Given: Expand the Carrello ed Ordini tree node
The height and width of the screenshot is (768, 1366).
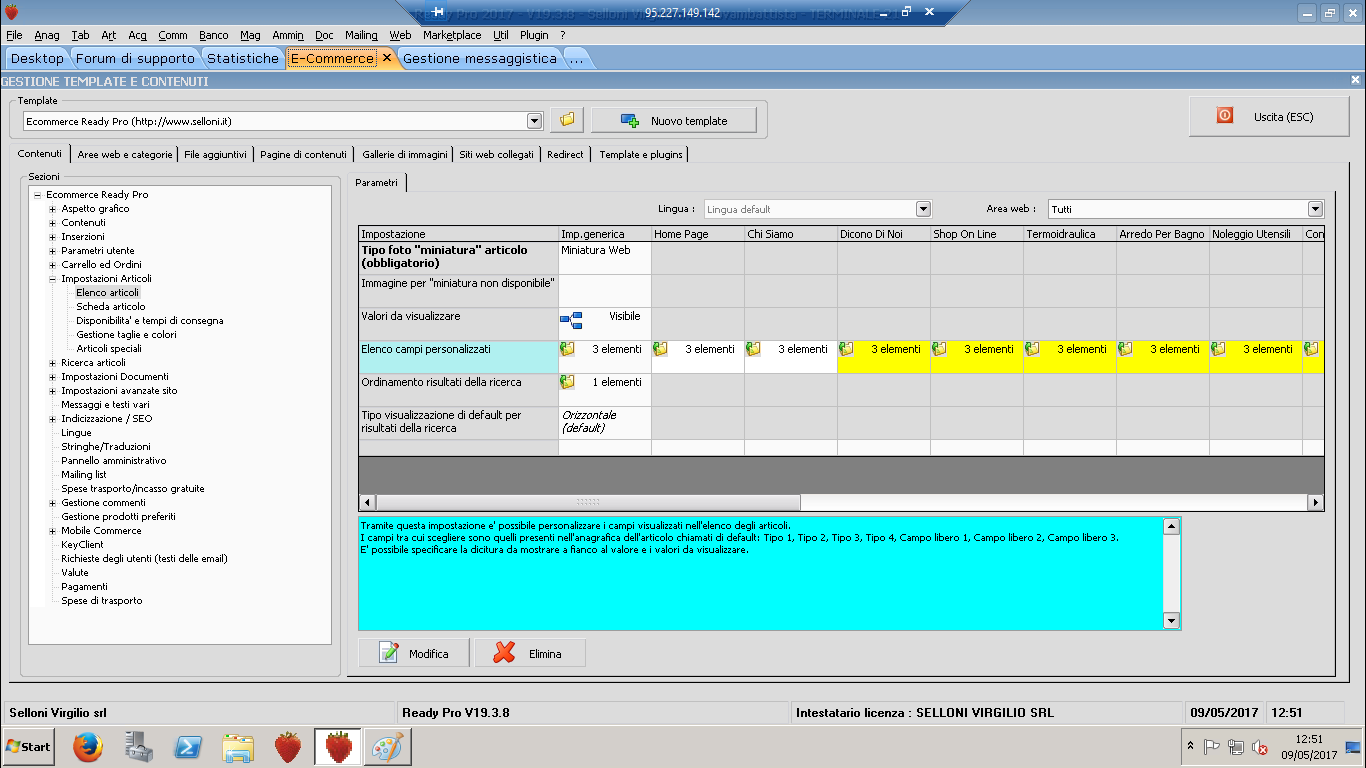Looking at the screenshot, I should [52, 265].
